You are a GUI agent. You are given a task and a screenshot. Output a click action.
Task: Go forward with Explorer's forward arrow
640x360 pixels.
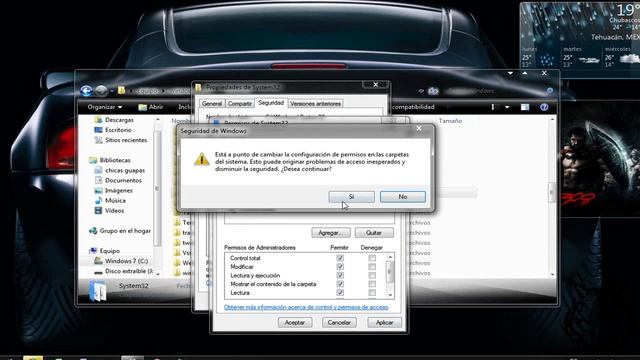point(101,91)
